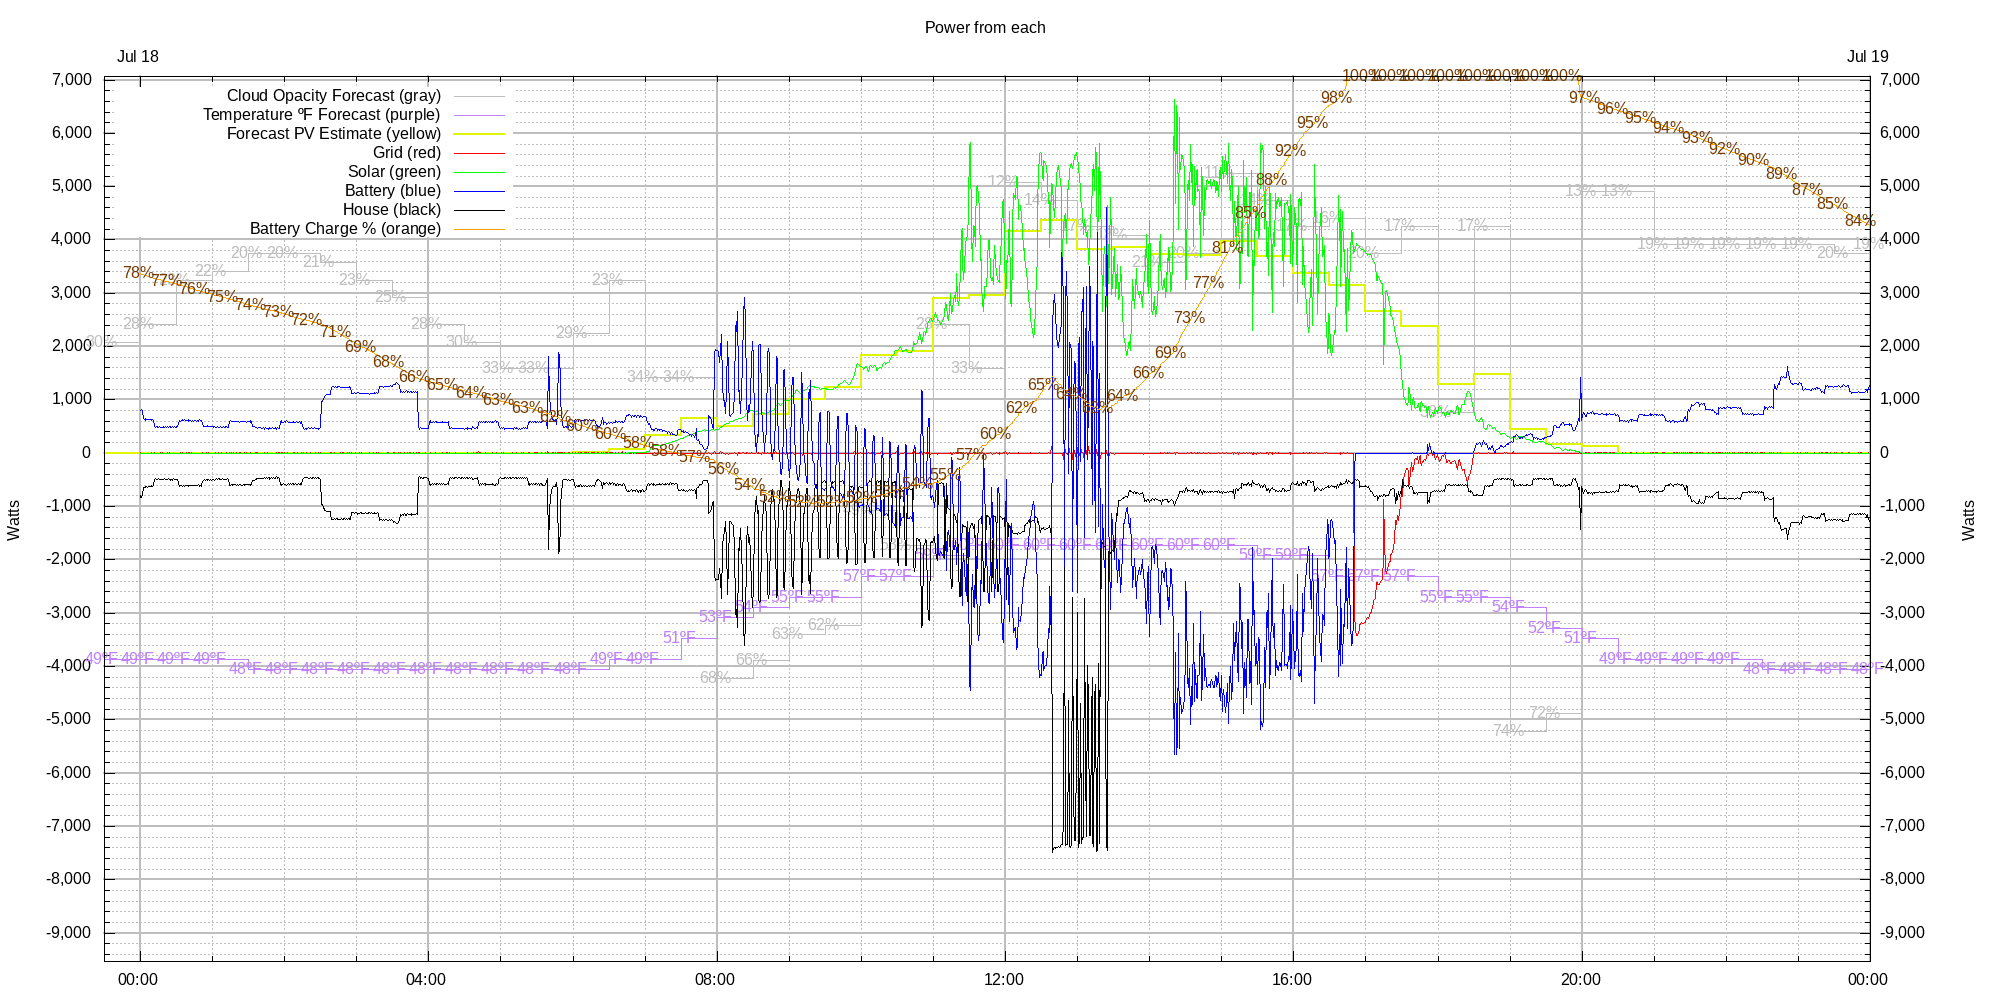Click the Battery Charge % legend label

pyautogui.click(x=345, y=229)
